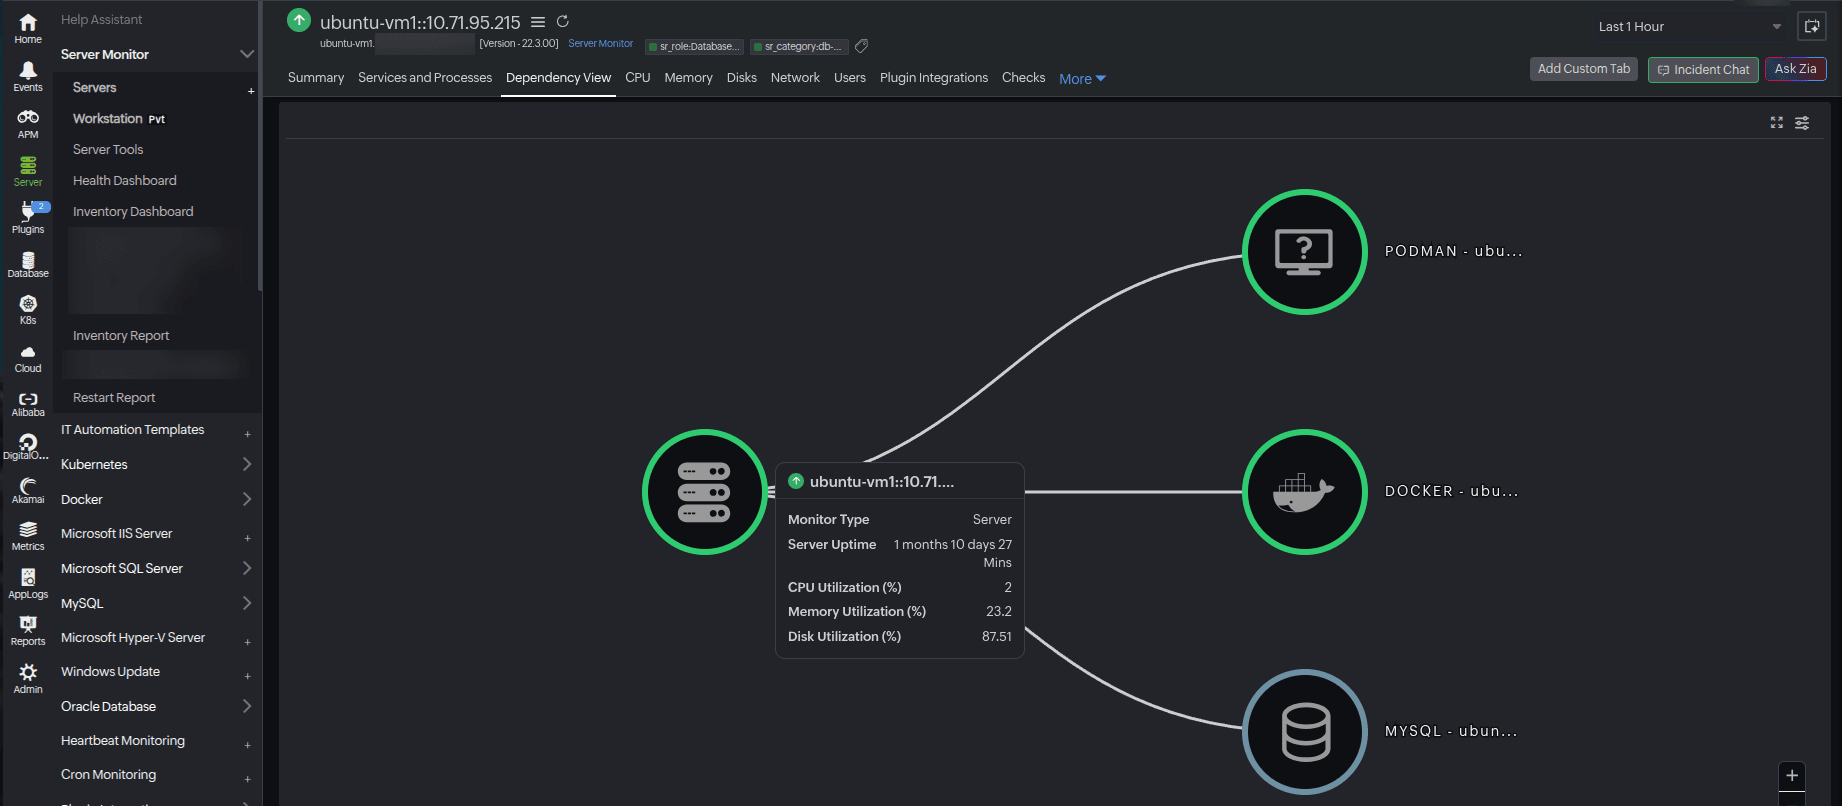
Task: Open Inventory Report menu item
Action: (x=121, y=336)
